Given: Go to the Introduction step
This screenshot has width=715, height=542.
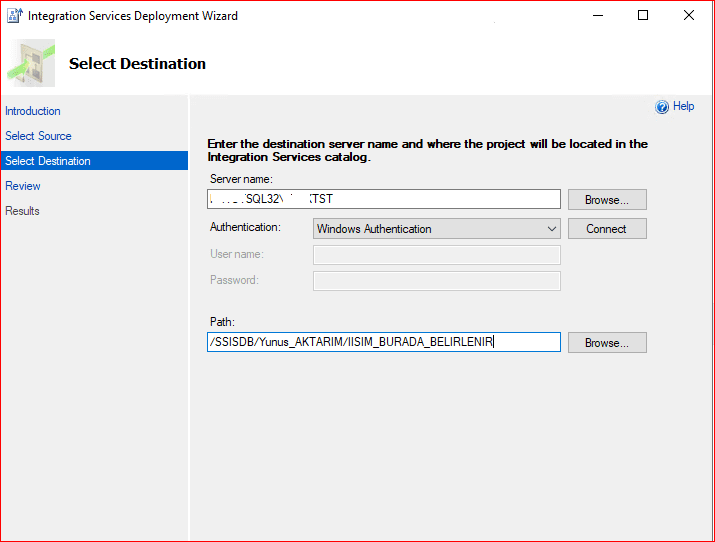Looking at the screenshot, I should point(33,111).
